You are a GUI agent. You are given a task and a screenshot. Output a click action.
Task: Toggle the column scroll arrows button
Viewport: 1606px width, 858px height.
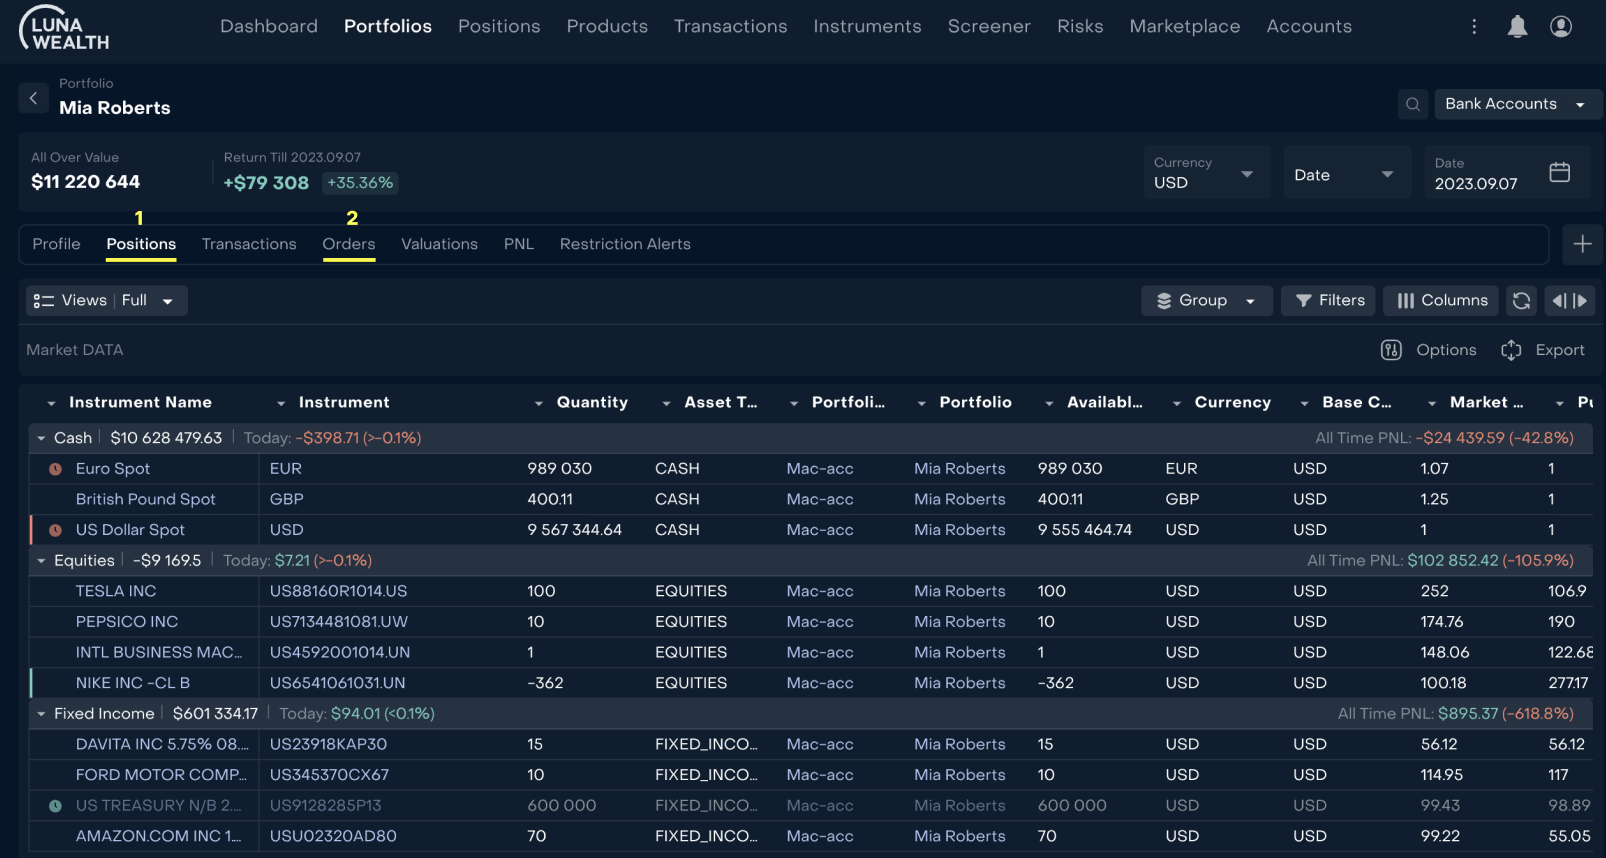pos(1570,301)
